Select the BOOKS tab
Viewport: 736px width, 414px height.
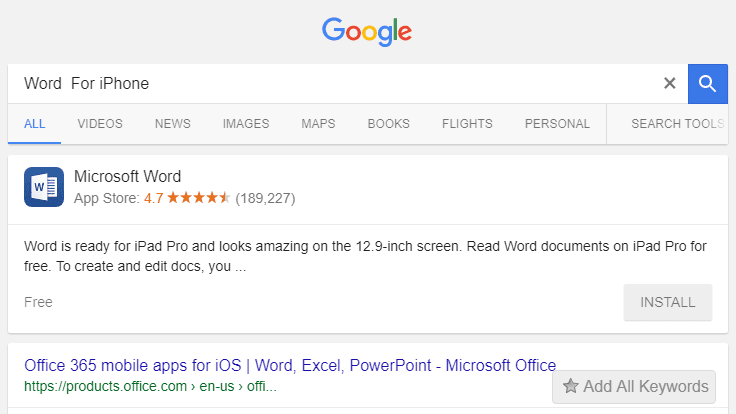click(389, 124)
